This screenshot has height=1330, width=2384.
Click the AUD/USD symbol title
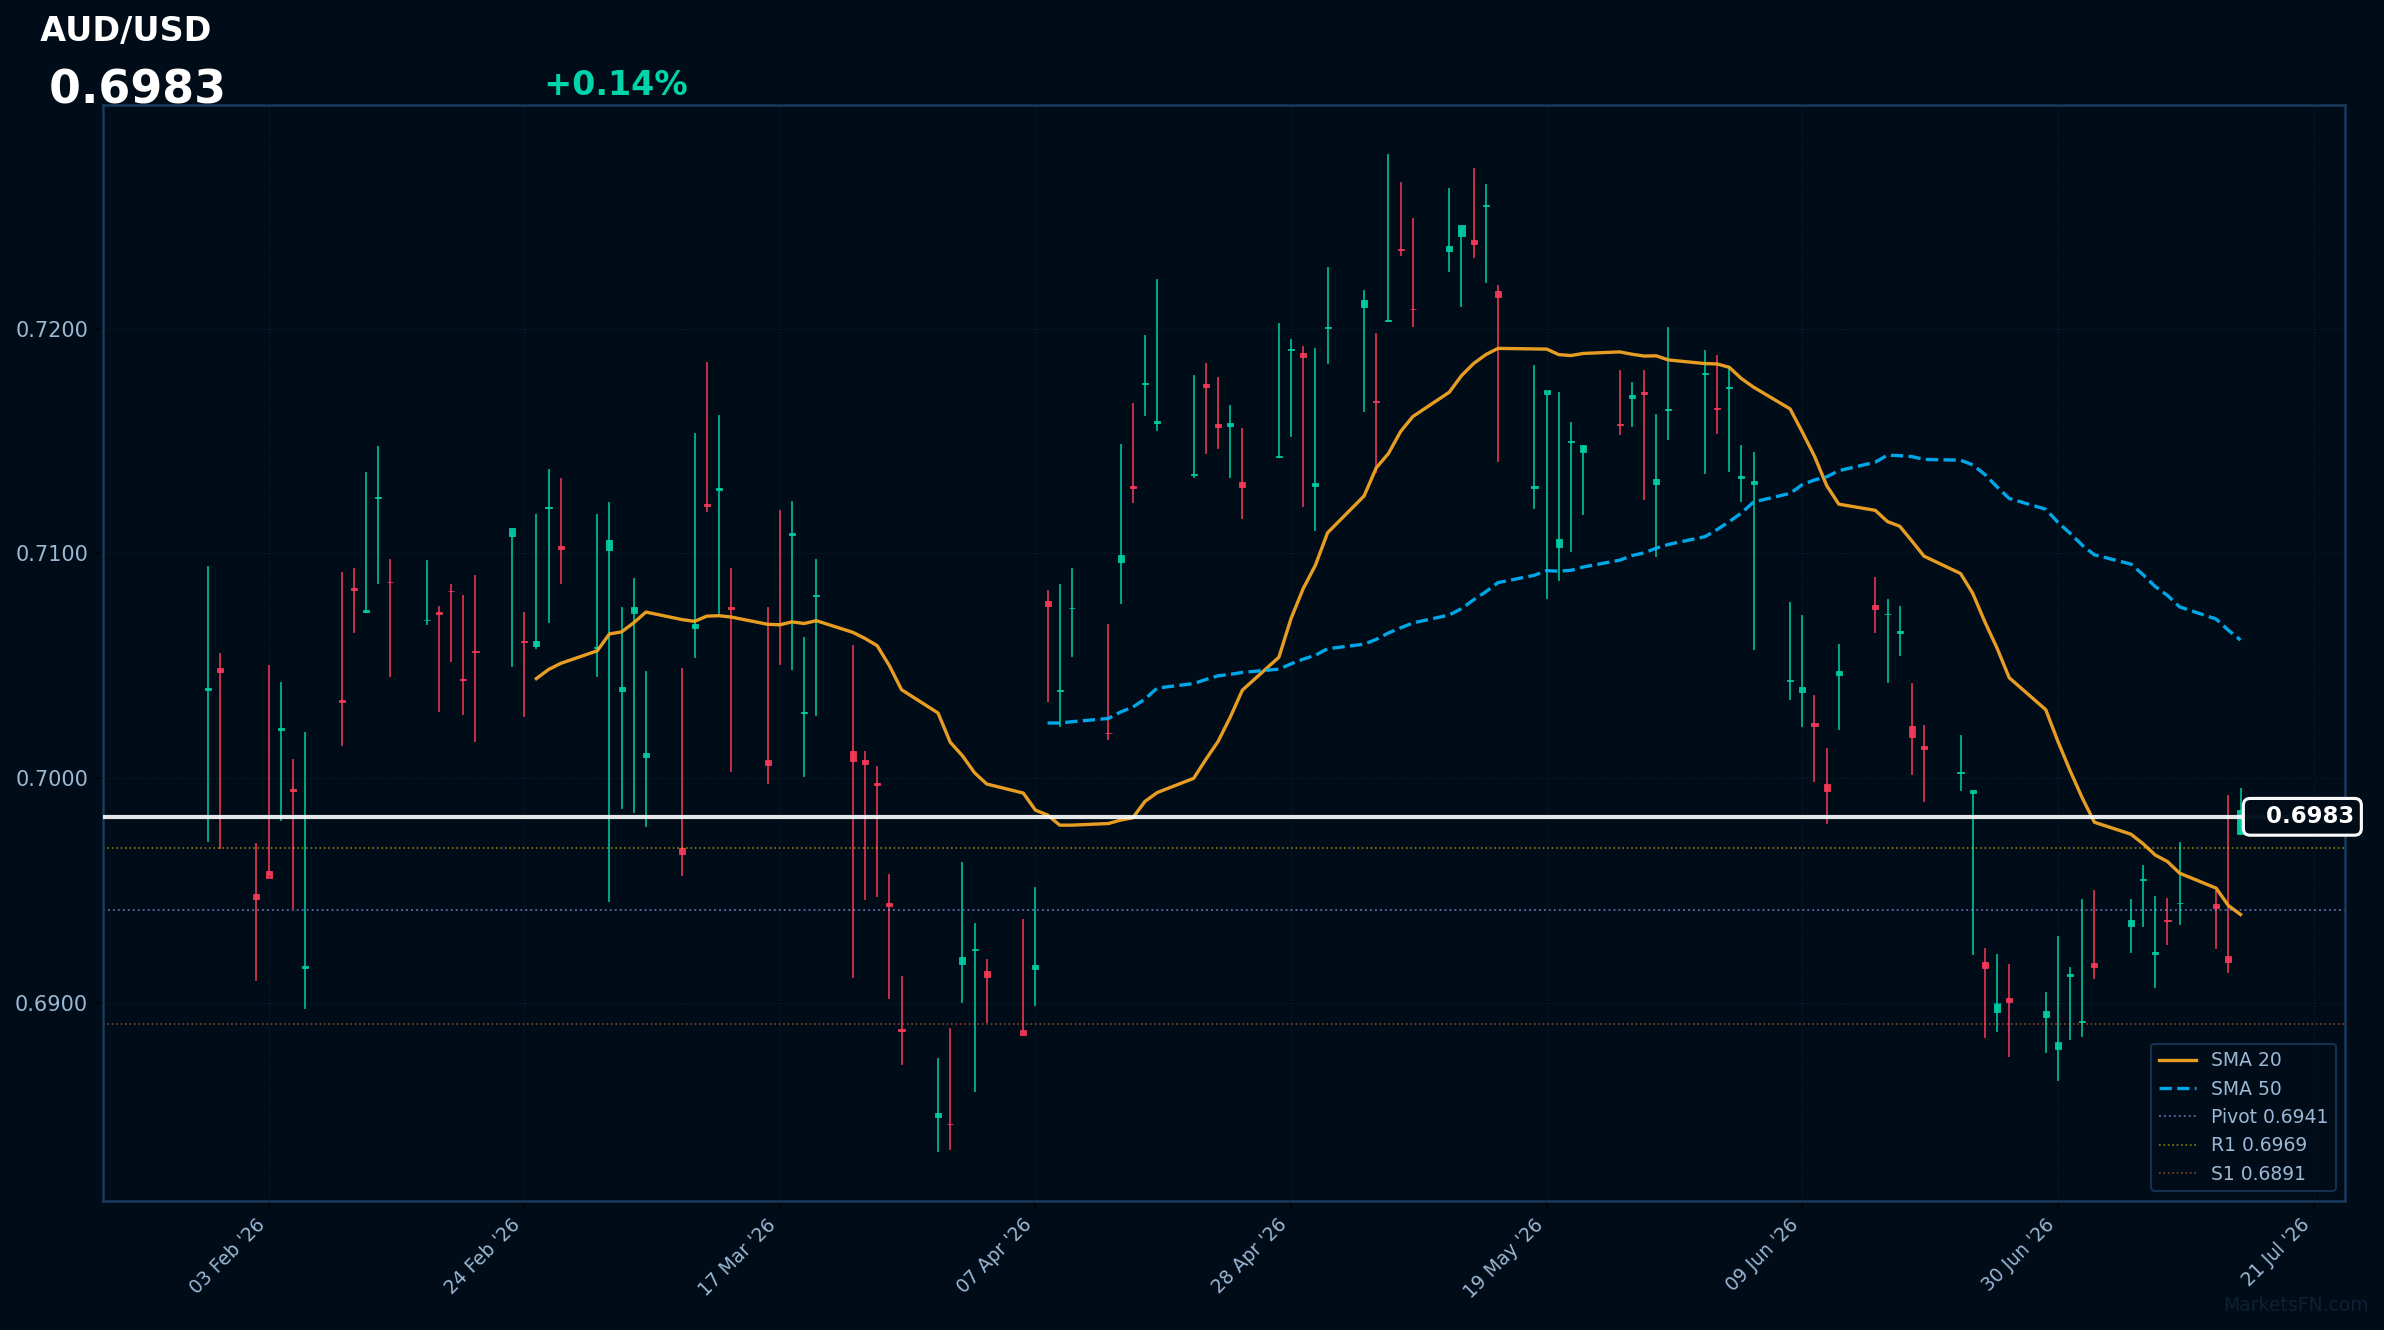coord(126,30)
